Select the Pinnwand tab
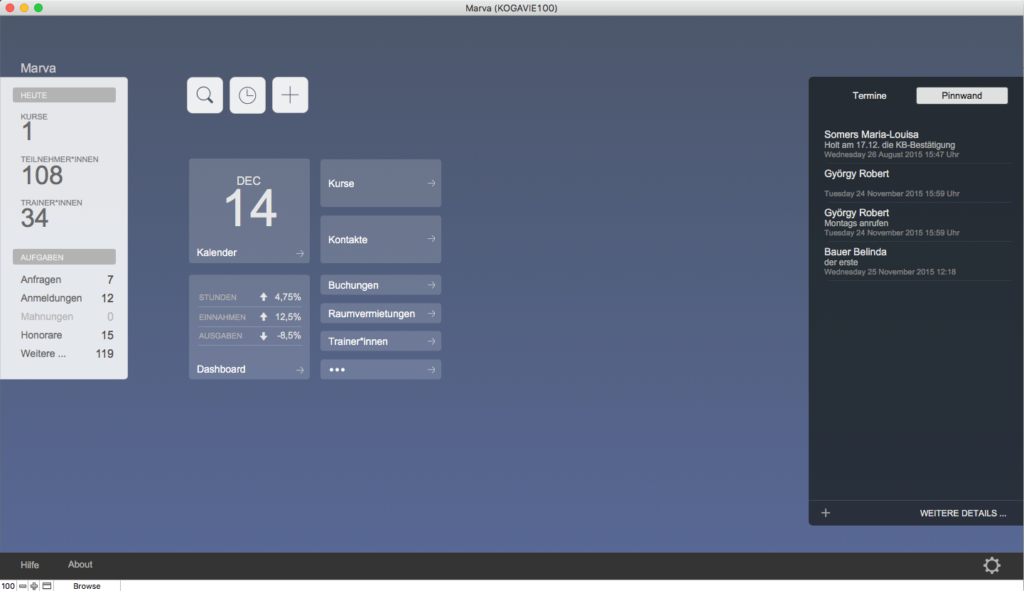1024x591 pixels. 961,96
